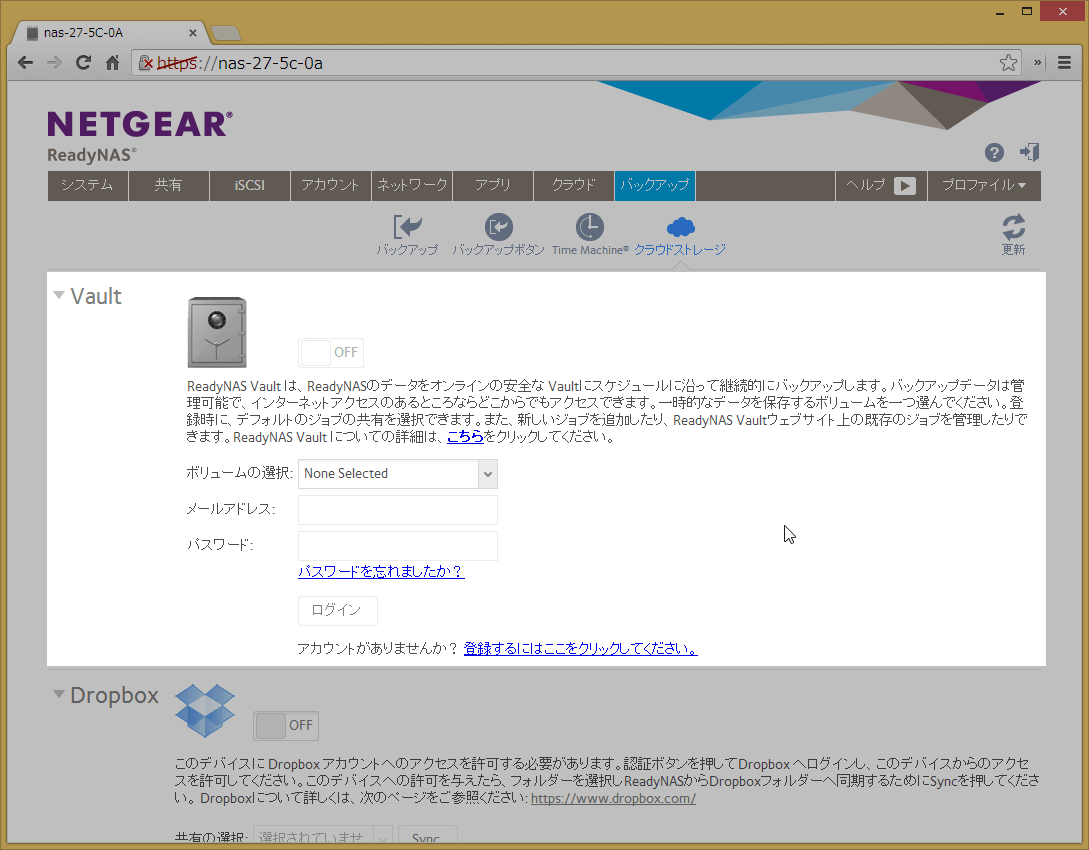Open the バックアップボタン (Backup Button) icon
Image resolution: width=1089 pixels, height=850 pixels.
(x=498, y=228)
